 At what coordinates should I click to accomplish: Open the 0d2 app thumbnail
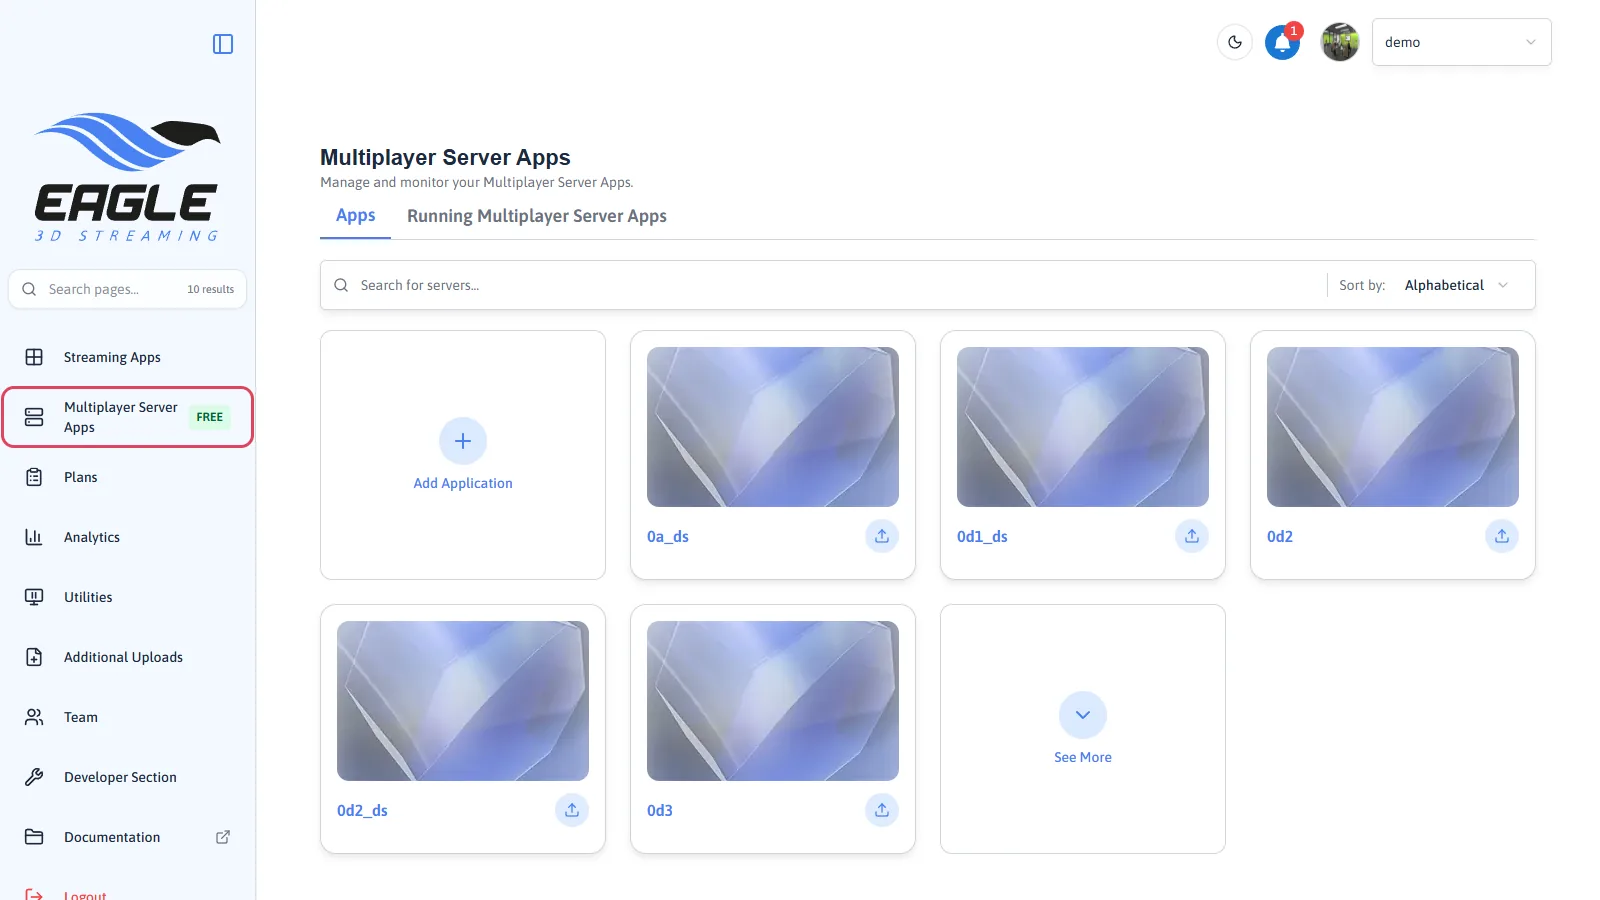click(x=1393, y=427)
